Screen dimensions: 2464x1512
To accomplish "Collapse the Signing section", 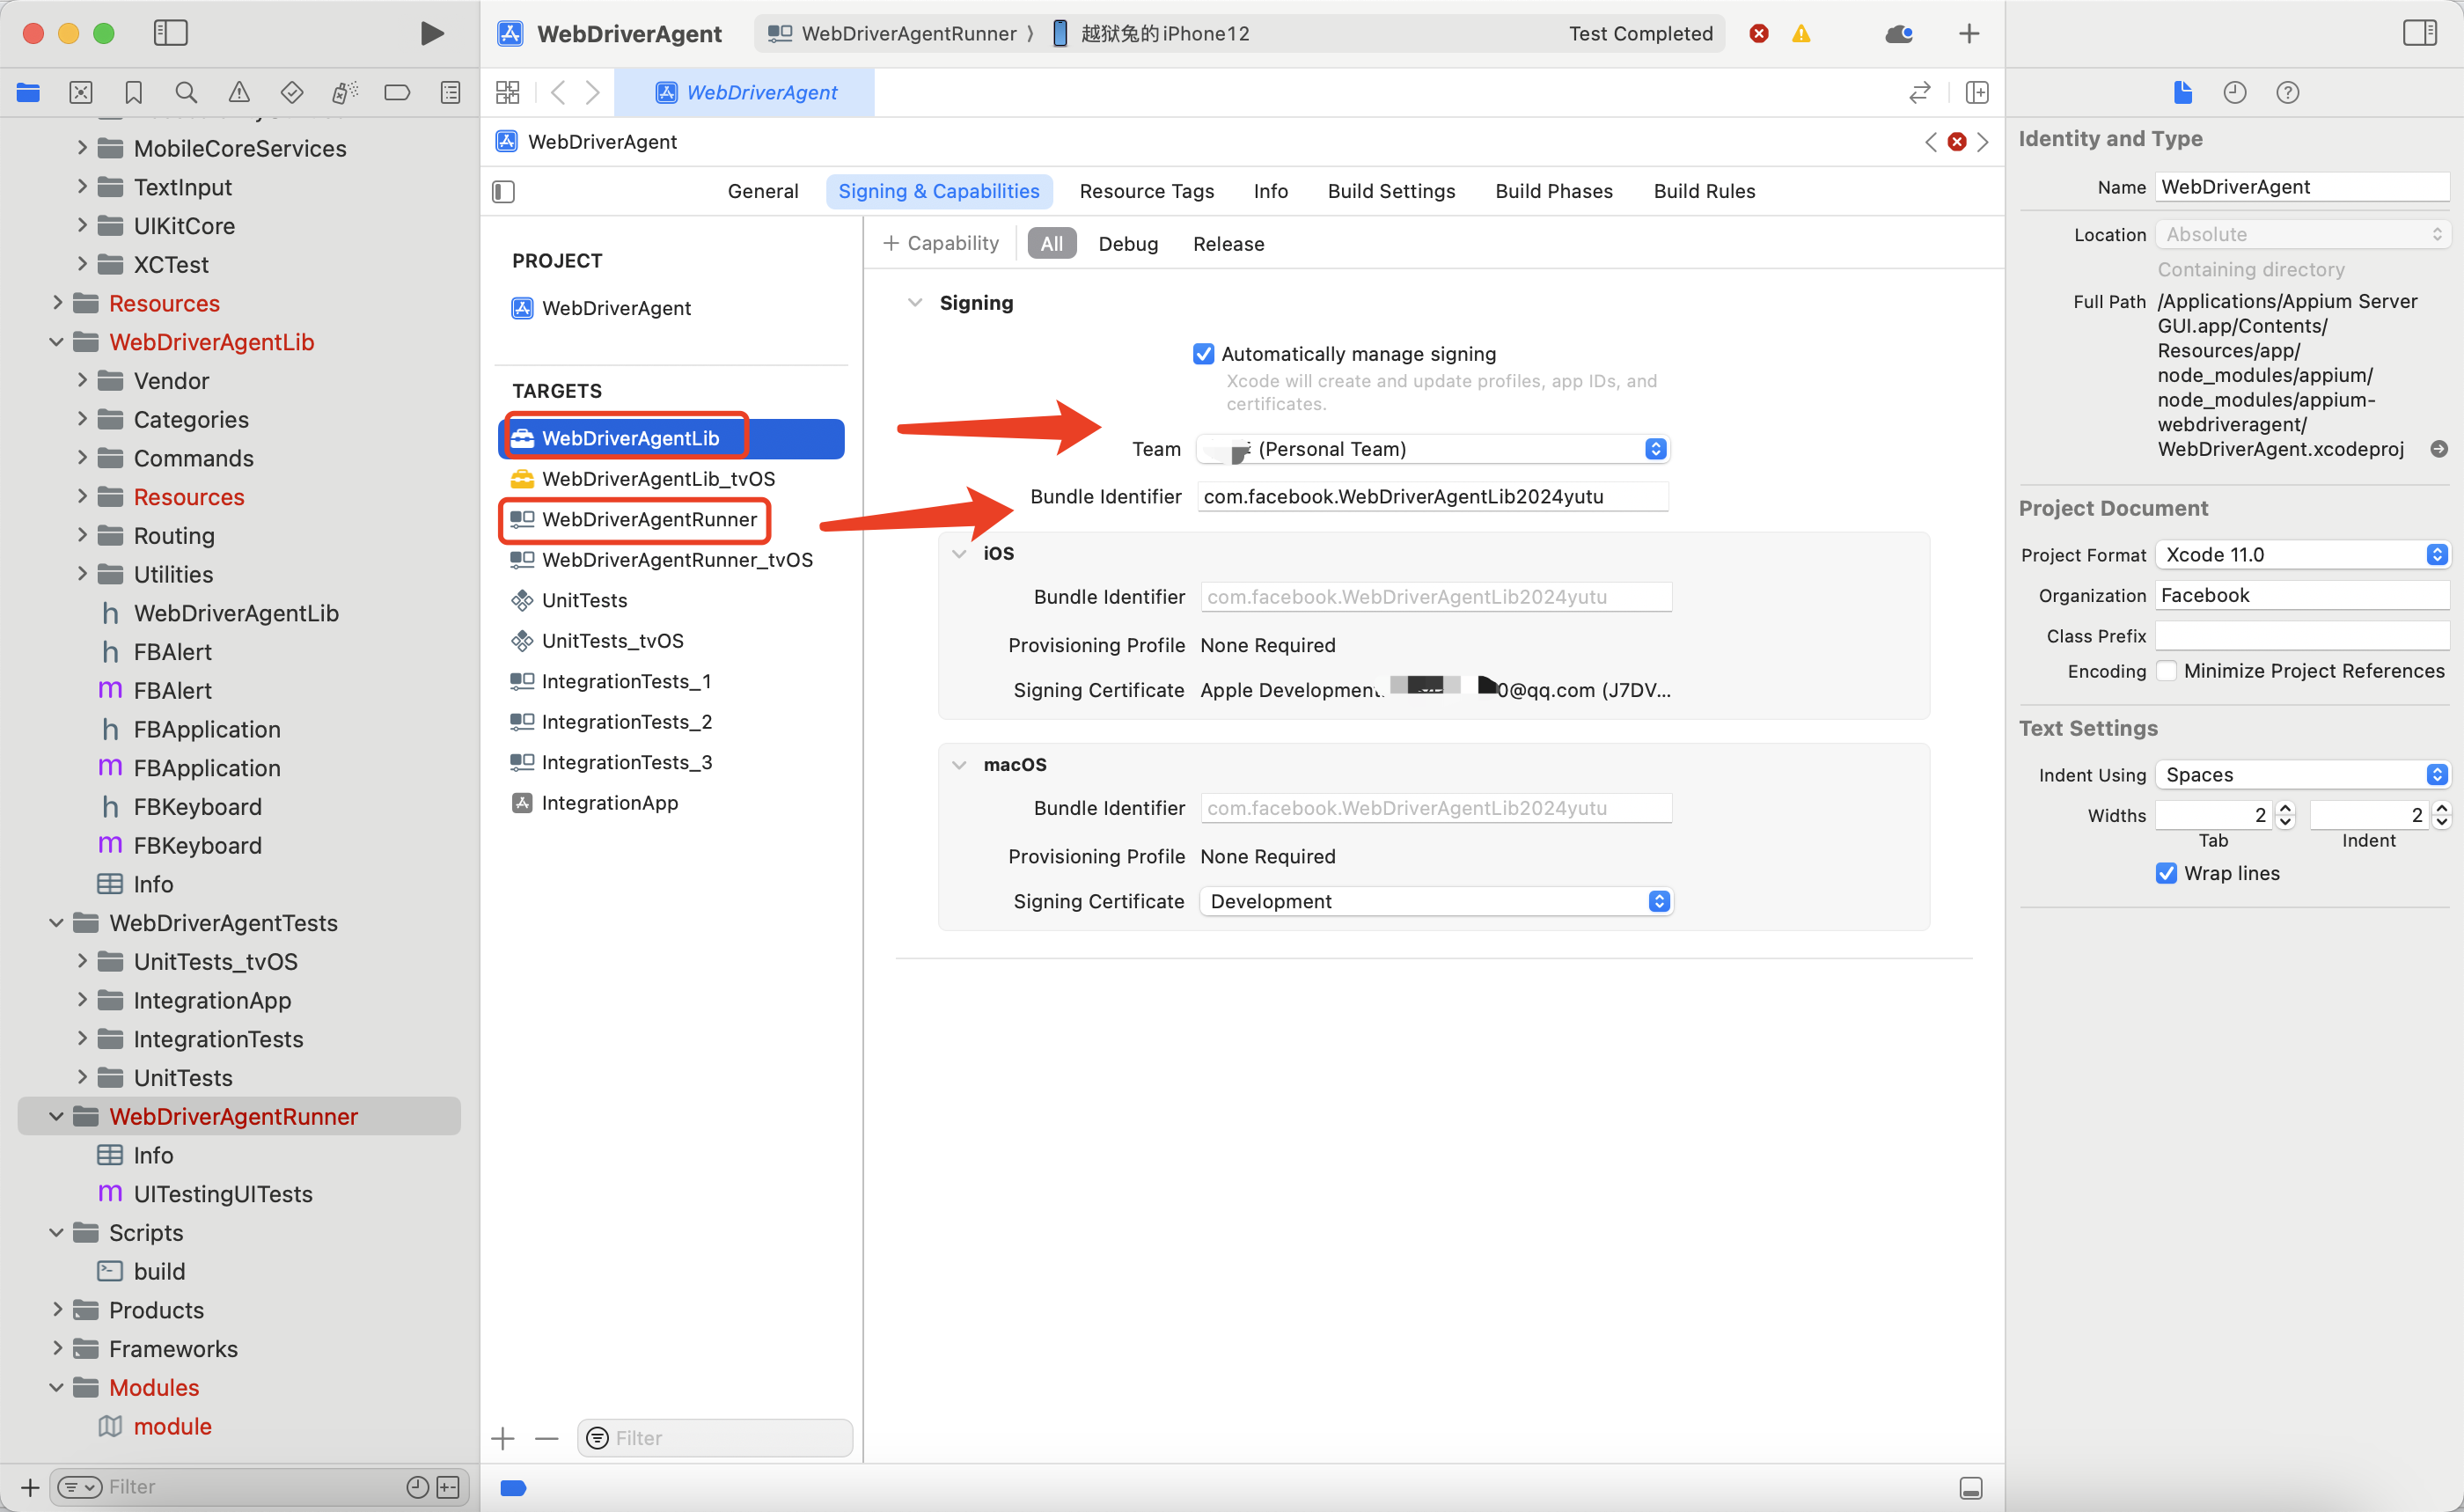I will coord(914,303).
